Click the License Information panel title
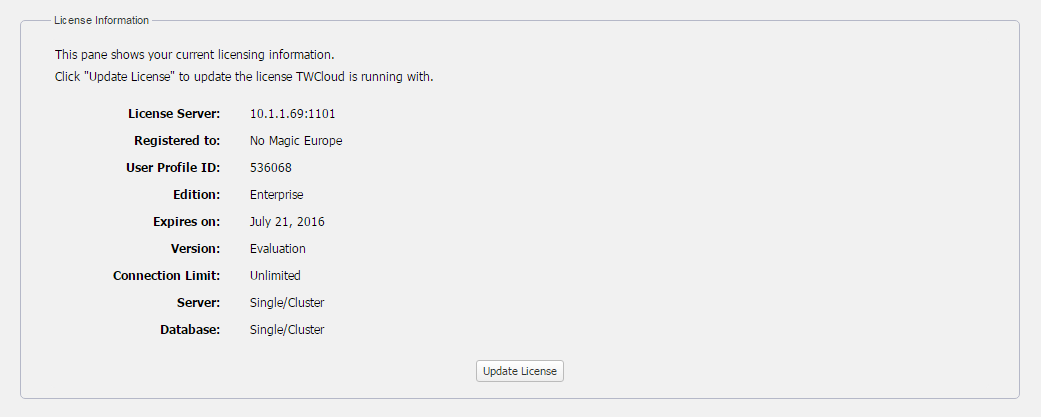1041x417 pixels. [101, 20]
